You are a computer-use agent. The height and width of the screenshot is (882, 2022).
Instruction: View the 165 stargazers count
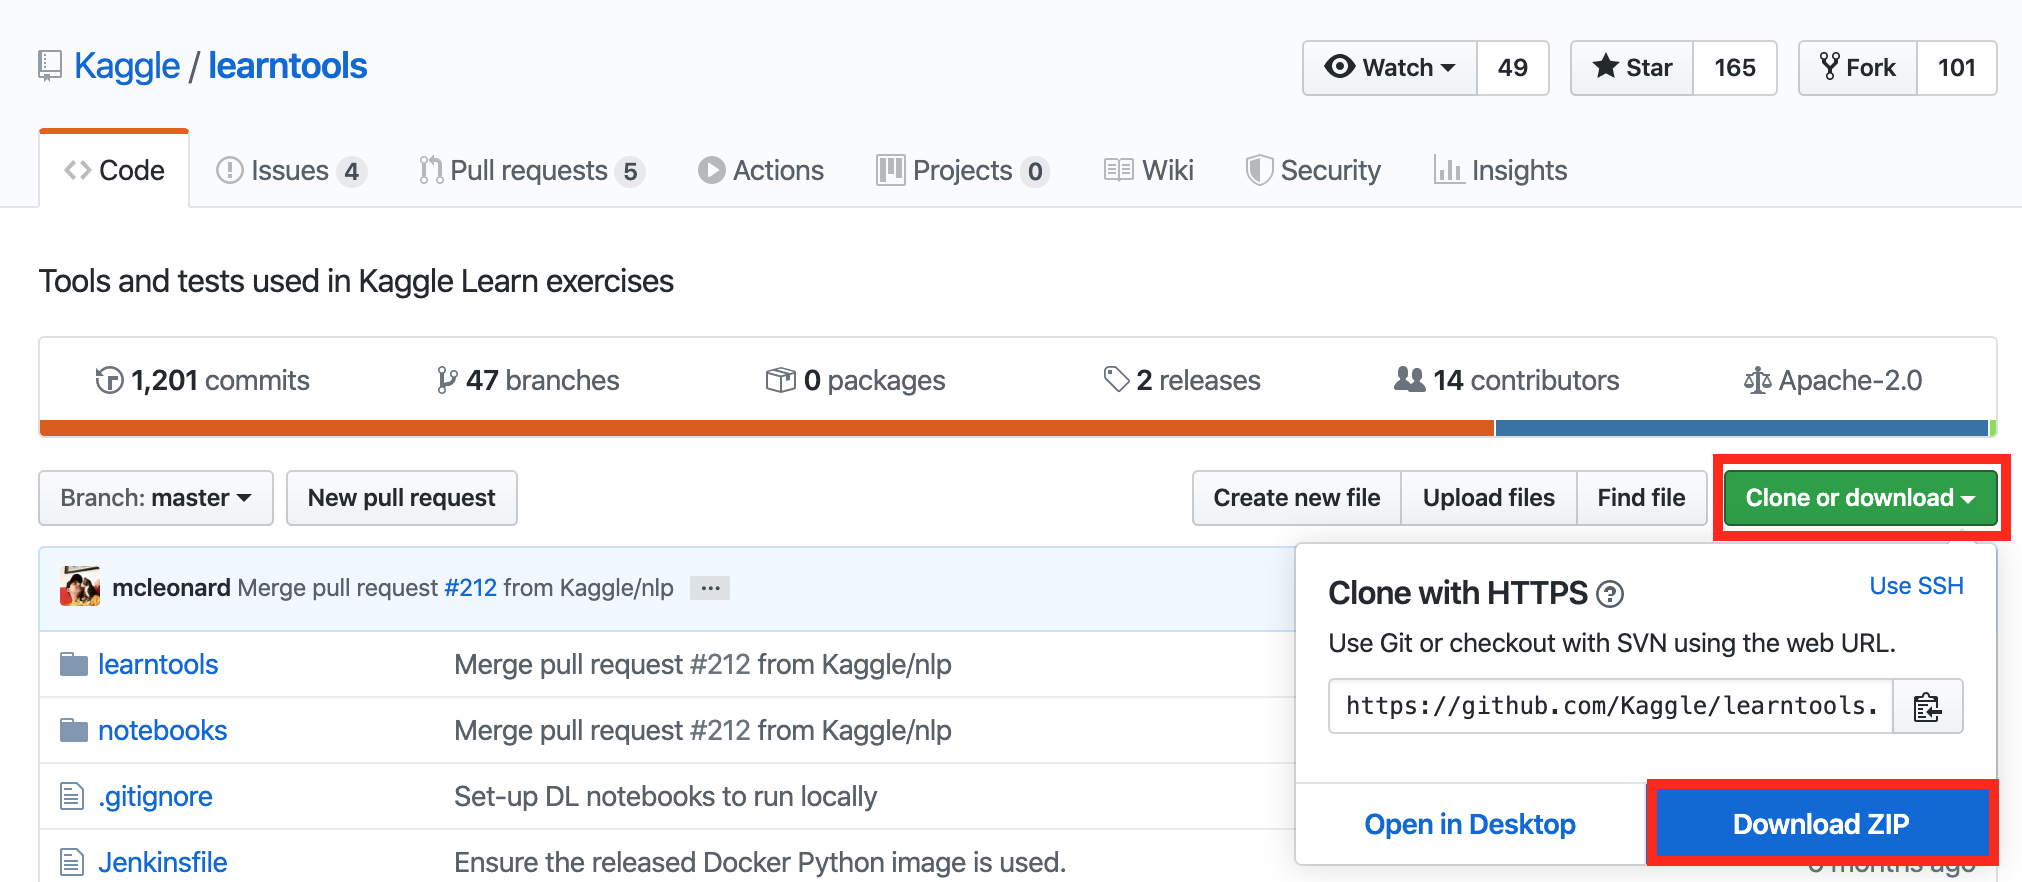click(x=1735, y=68)
